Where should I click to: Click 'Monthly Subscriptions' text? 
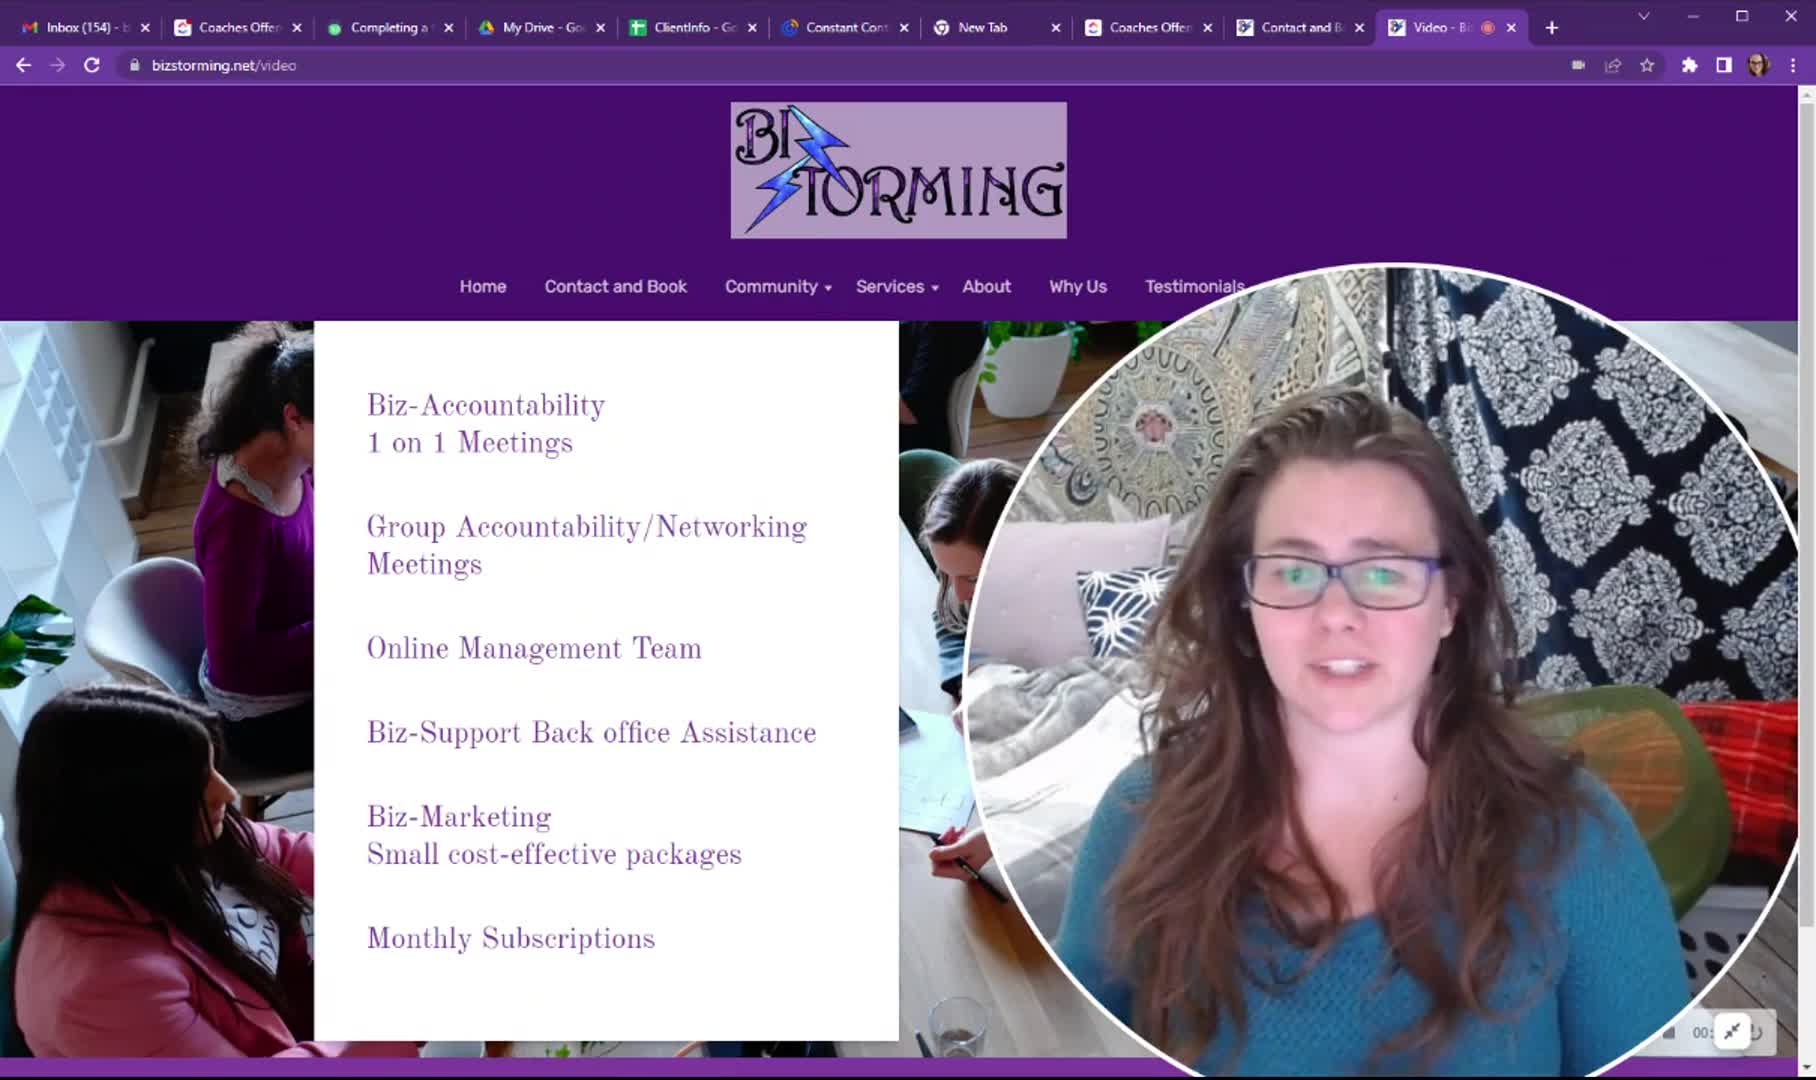point(510,939)
